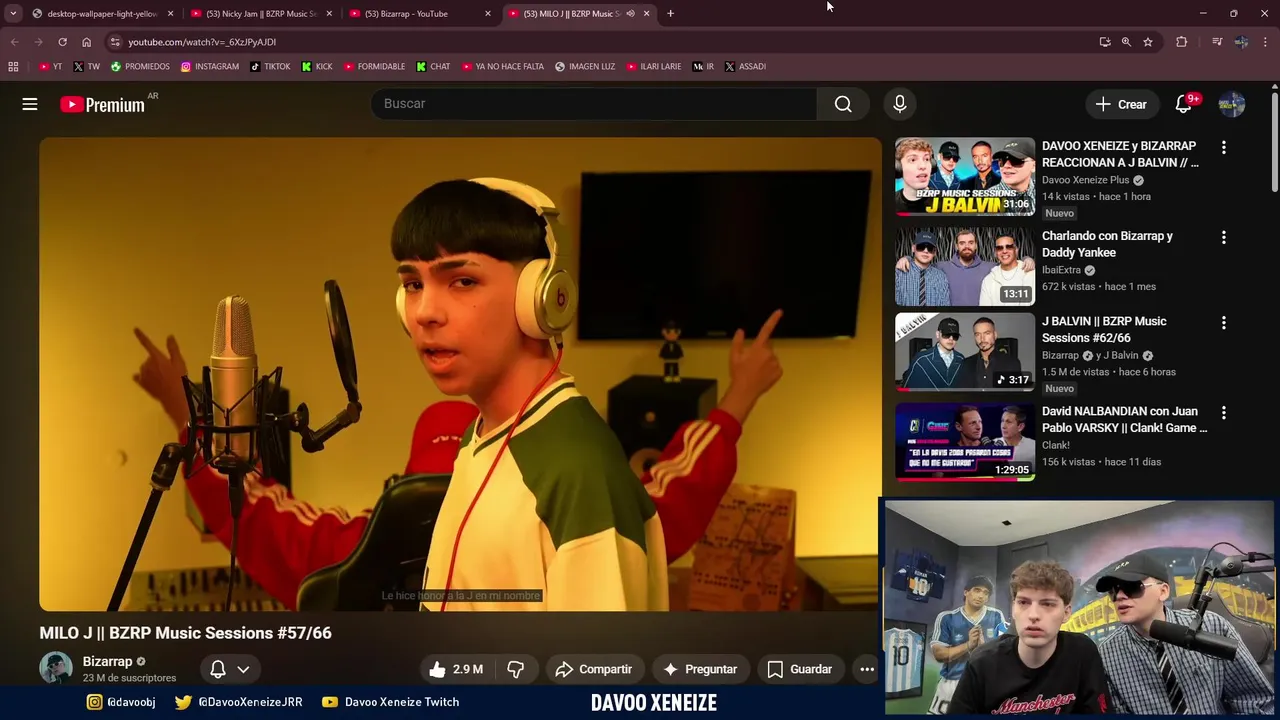The height and width of the screenshot is (720, 1280).
Task: Open Bizarrap channel name link
Action: tap(107, 662)
